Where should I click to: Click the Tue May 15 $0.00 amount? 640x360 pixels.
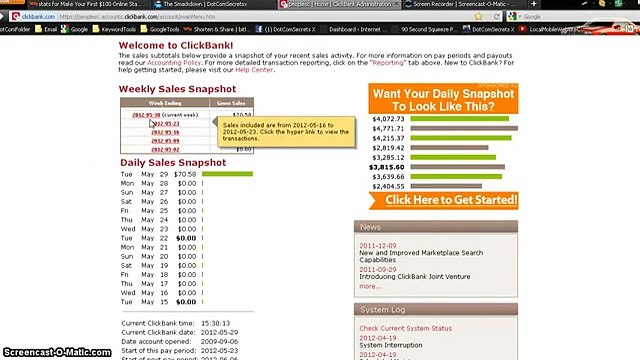[x=186, y=302]
